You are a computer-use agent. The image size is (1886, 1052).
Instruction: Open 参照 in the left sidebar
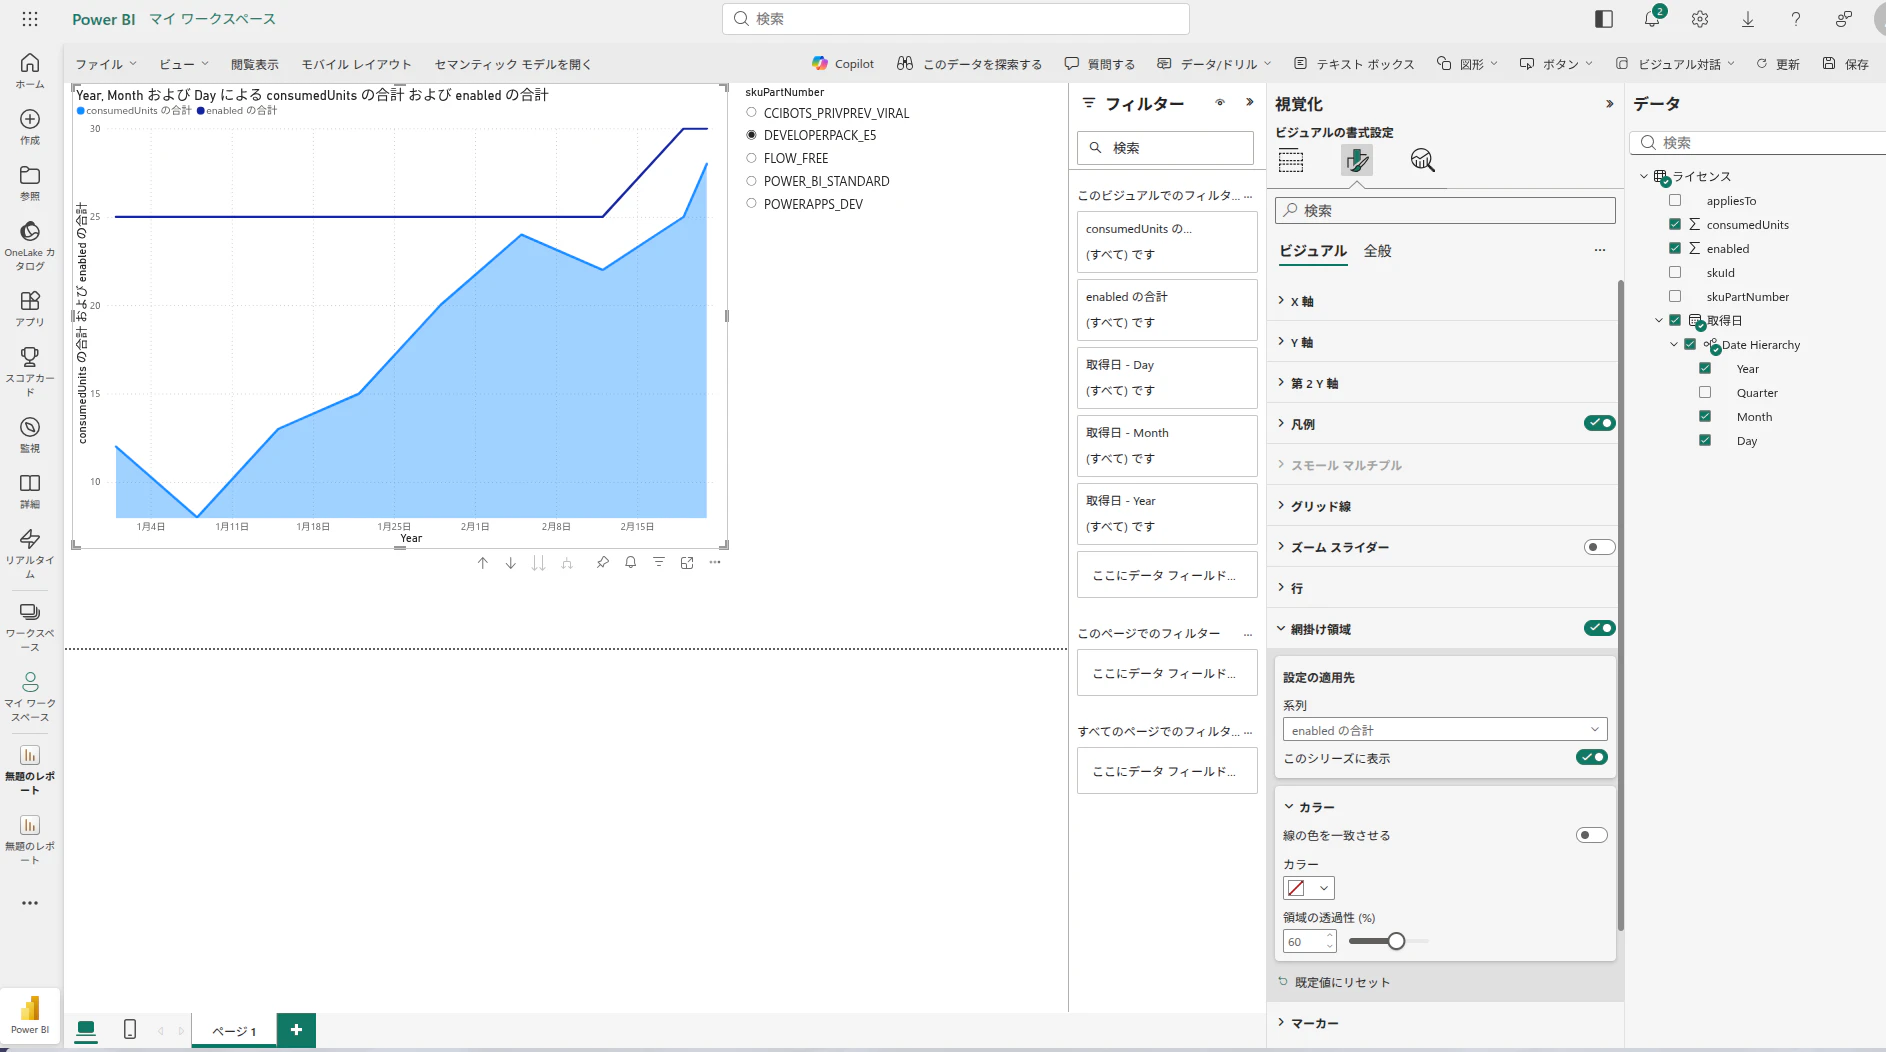coord(30,183)
